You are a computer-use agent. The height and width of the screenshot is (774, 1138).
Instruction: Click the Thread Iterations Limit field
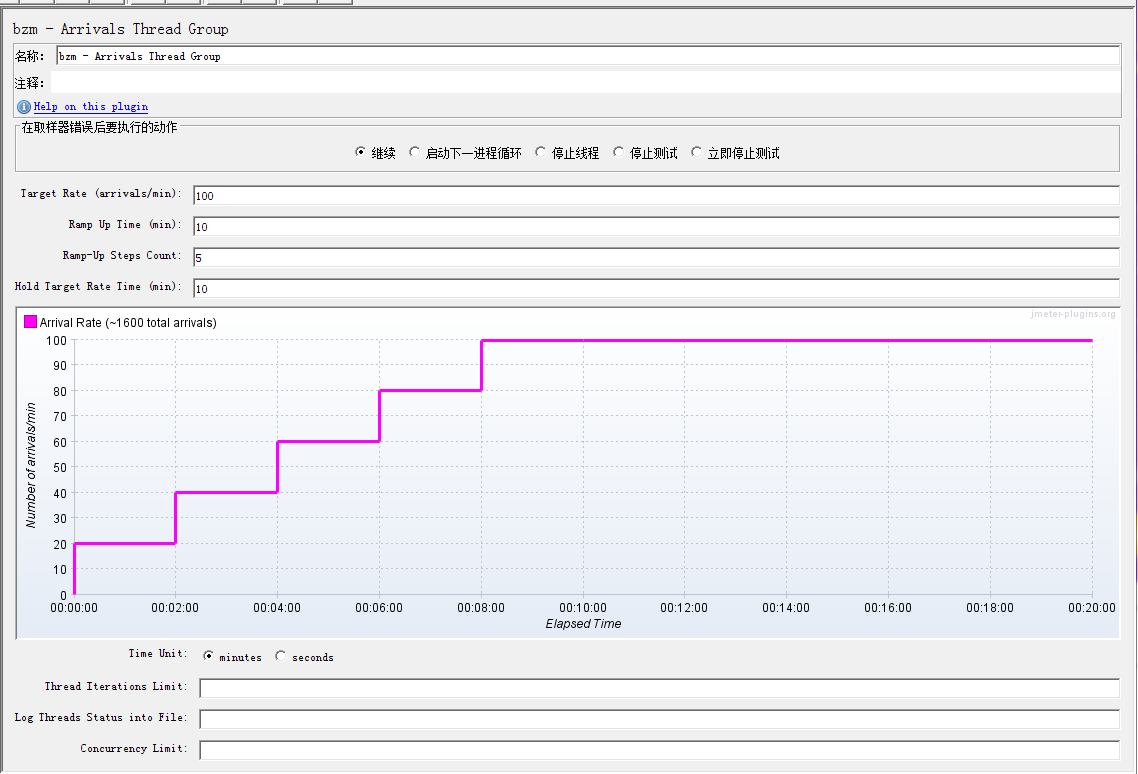pyautogui.click(x=659, y=688)
